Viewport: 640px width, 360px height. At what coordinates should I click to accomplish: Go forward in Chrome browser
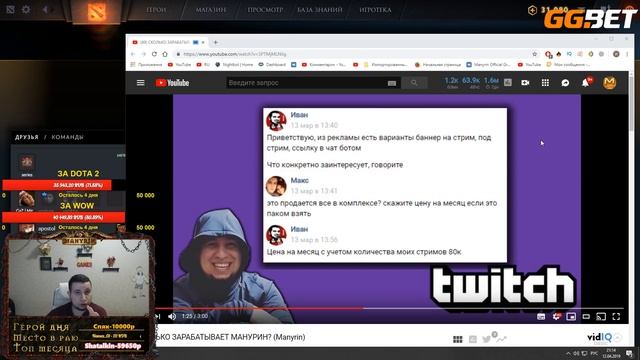pos(144,54)
